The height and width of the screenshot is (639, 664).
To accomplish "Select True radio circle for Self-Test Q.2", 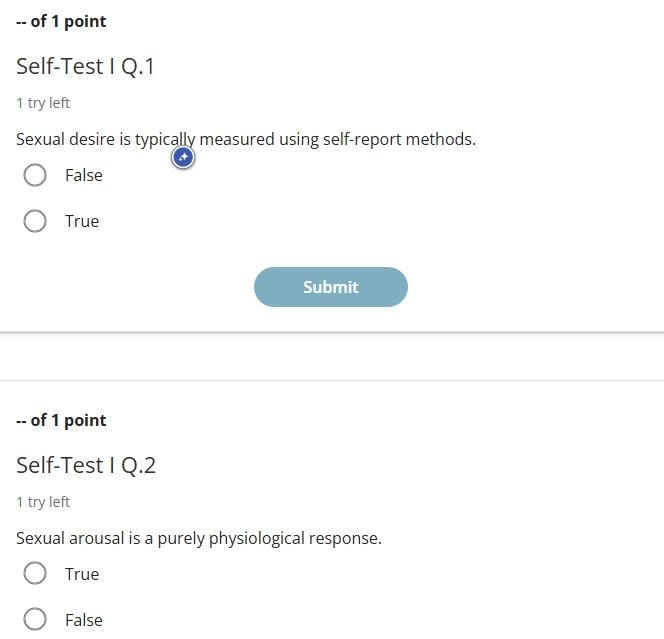I will click(35, 573).
